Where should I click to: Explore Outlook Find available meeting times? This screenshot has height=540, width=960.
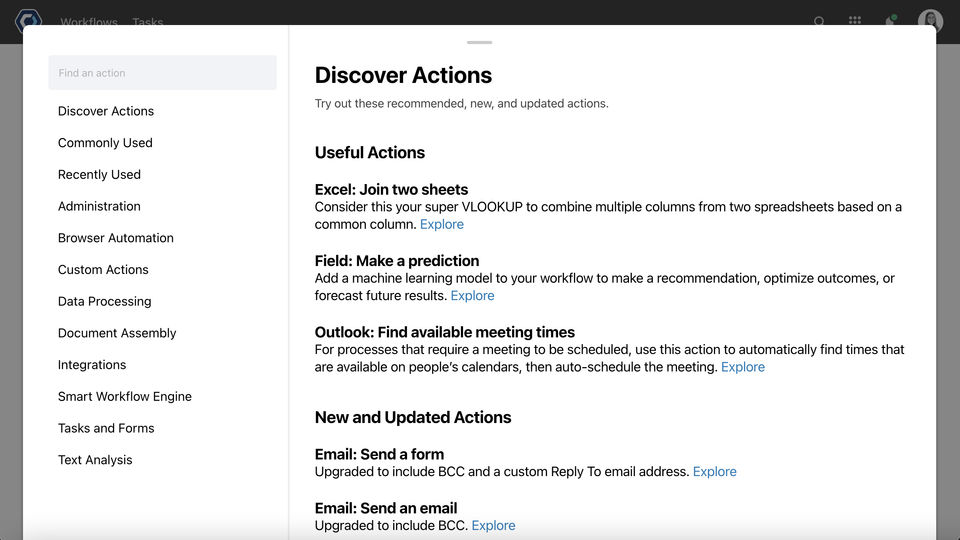click(x=743, y=367)
